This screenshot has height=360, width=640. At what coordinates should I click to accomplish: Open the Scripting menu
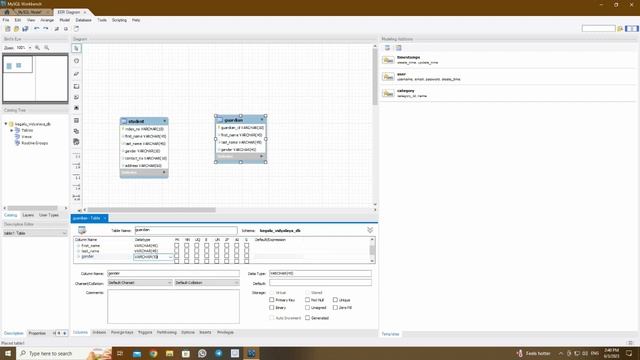[119, 20]
